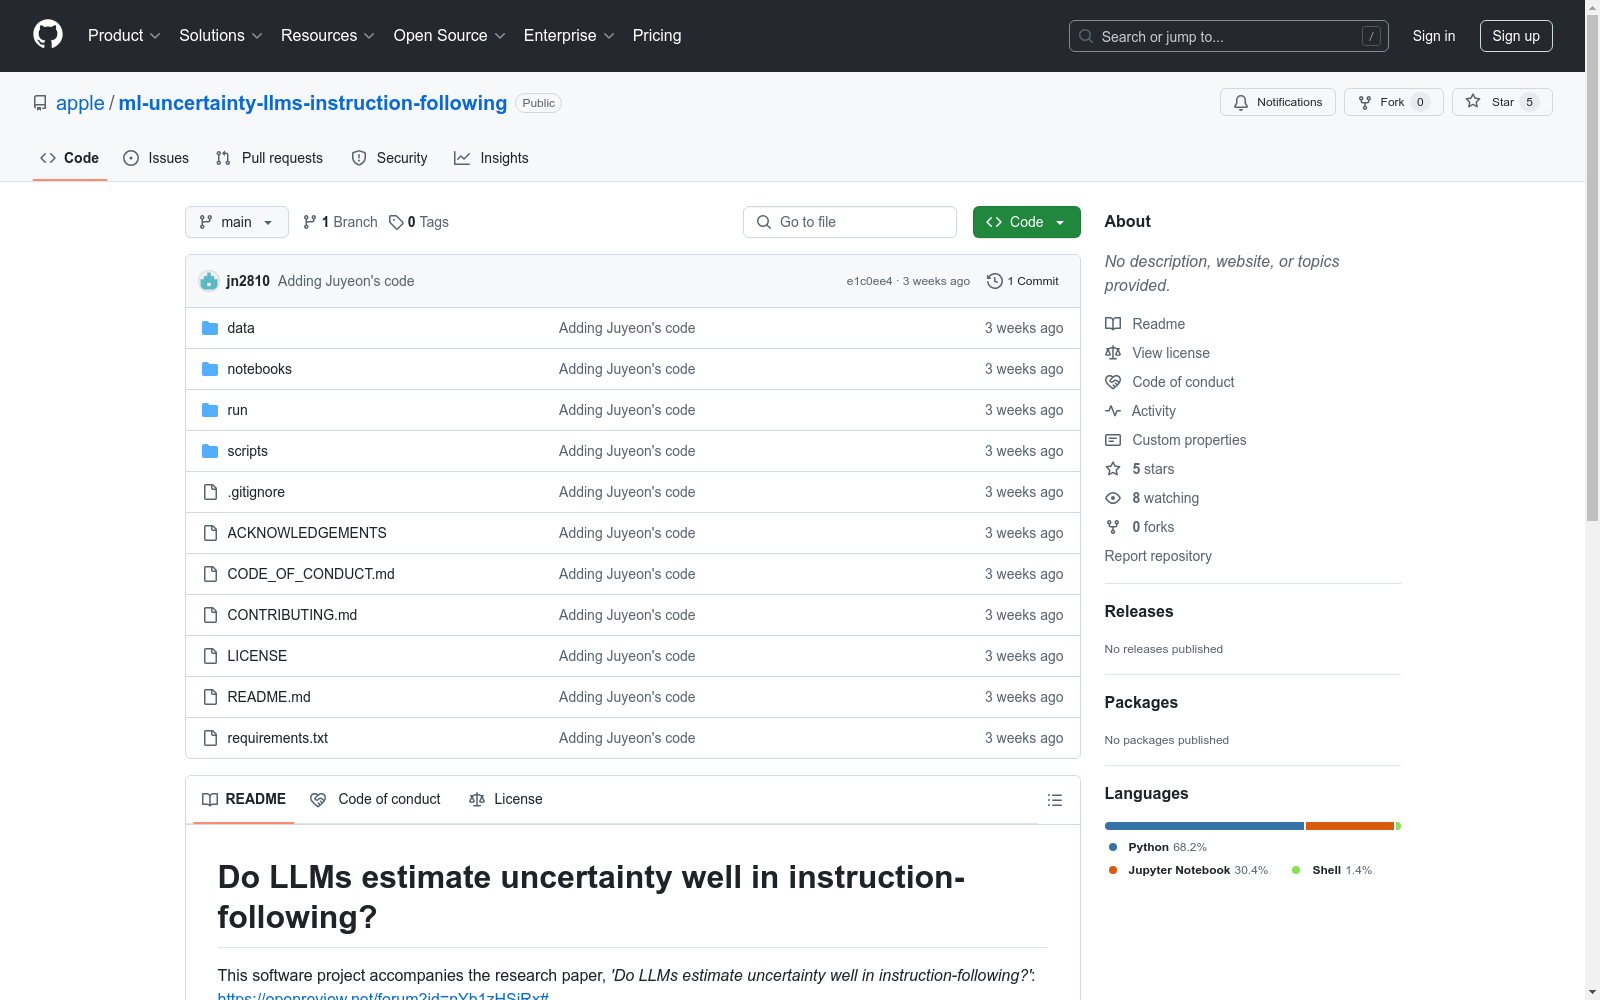1600x1000 pixels.
Task: Click the scripts folder icon
Action: 210,451
